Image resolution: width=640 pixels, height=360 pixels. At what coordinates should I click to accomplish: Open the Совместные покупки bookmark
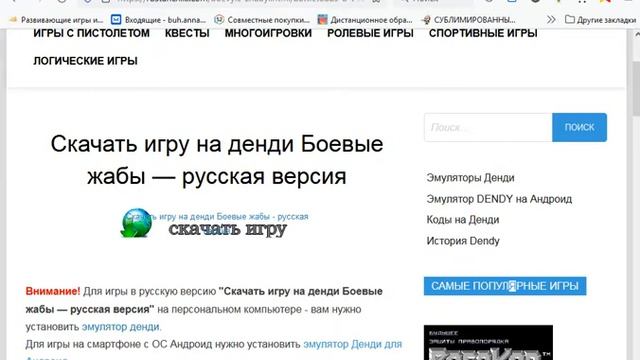pyautogui.click(x=262, y=20)
